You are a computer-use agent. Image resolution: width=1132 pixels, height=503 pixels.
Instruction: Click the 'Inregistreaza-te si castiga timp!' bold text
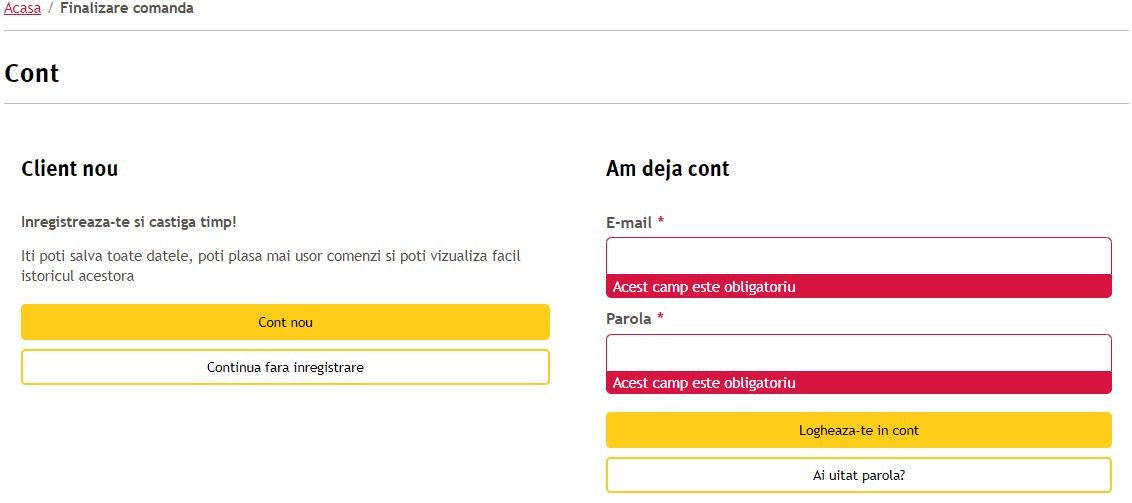pyautogui.click(x=129, y=222)
